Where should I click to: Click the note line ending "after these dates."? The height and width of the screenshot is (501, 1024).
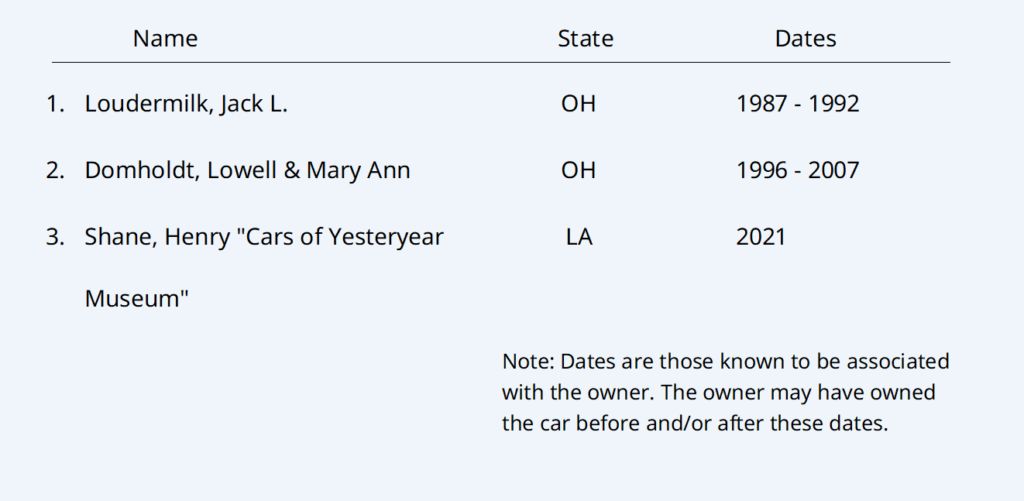(694, 423)
